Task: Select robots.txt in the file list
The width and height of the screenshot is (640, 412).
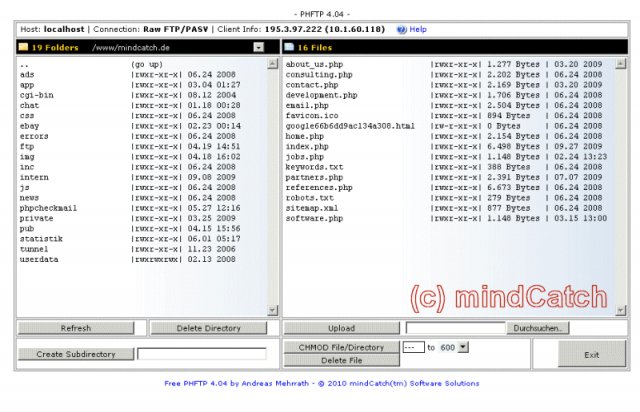Action: pyautogui.click(x=308, y=198)
